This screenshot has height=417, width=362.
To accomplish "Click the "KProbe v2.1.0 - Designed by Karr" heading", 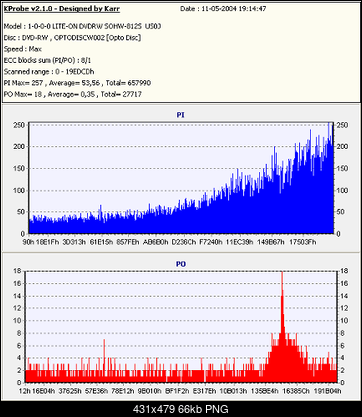I will [x=62, y=9].
